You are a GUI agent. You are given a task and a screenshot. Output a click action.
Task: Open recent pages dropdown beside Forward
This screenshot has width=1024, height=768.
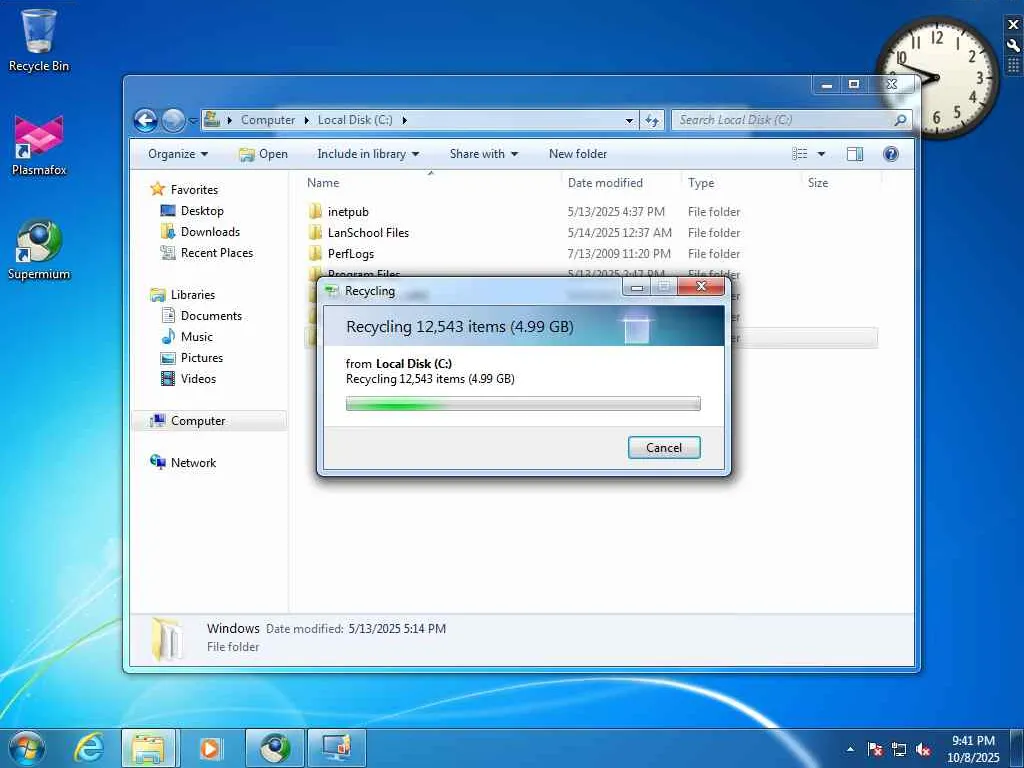tap(193, 121)
